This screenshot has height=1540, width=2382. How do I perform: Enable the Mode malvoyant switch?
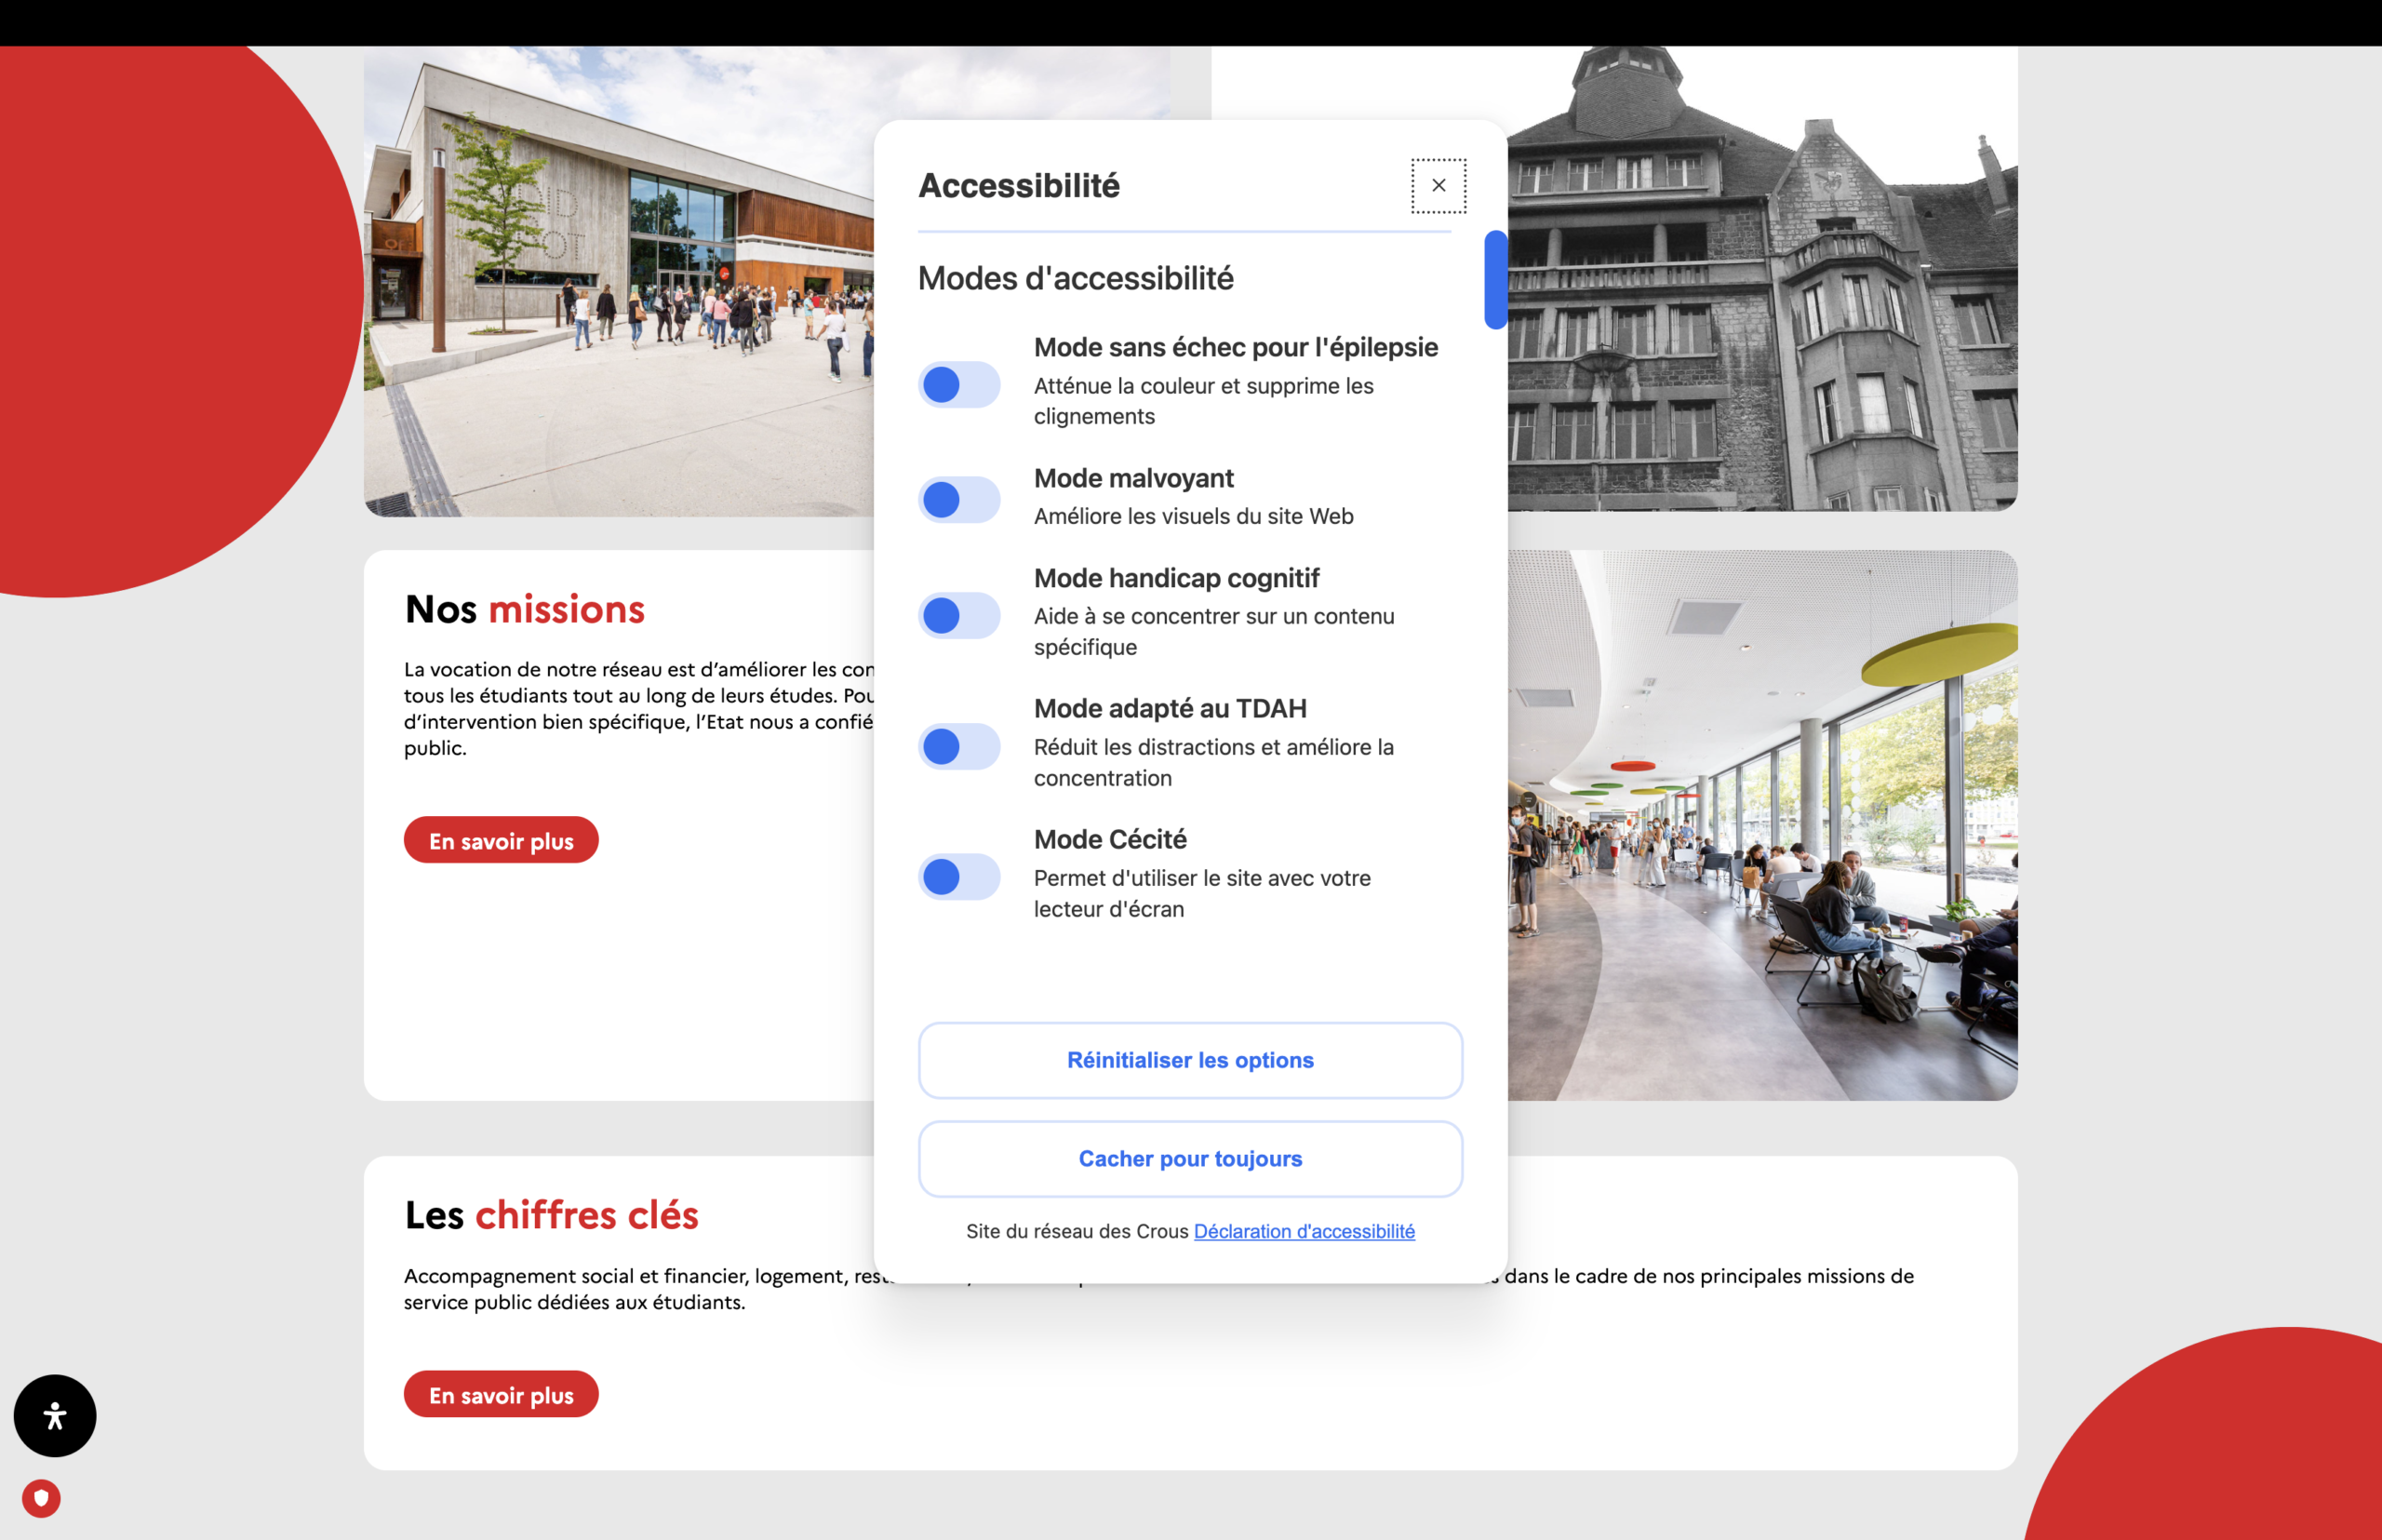point(959,499)
